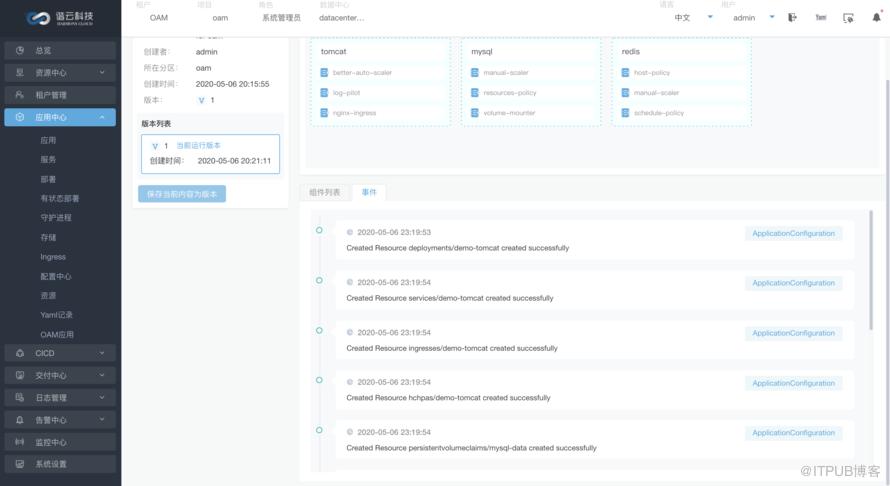Image resolution: width=890 pixels, height=486 pixels.
Task: Click the 当前运行版本 link
Action: [x=198, y=146]
